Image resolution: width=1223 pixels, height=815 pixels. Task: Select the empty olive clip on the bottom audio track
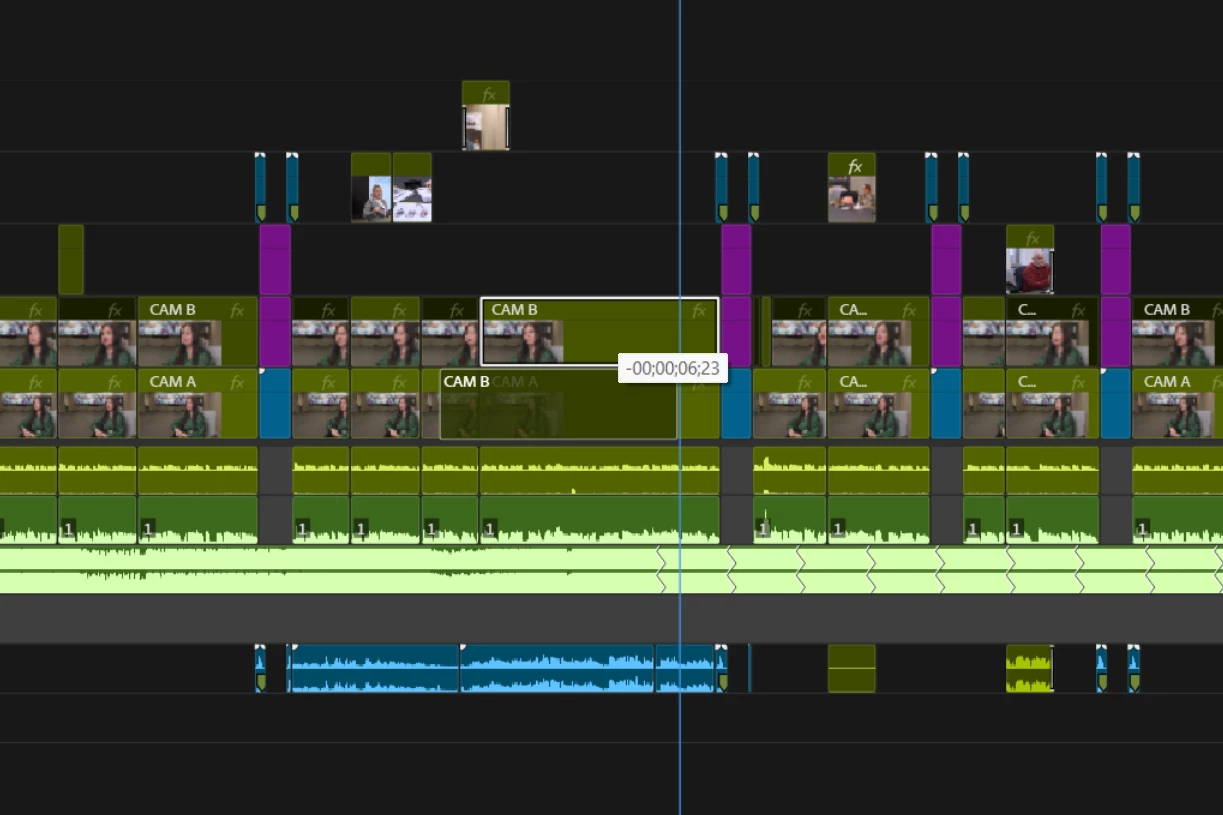pyautogui.click(x=852, y=668)
